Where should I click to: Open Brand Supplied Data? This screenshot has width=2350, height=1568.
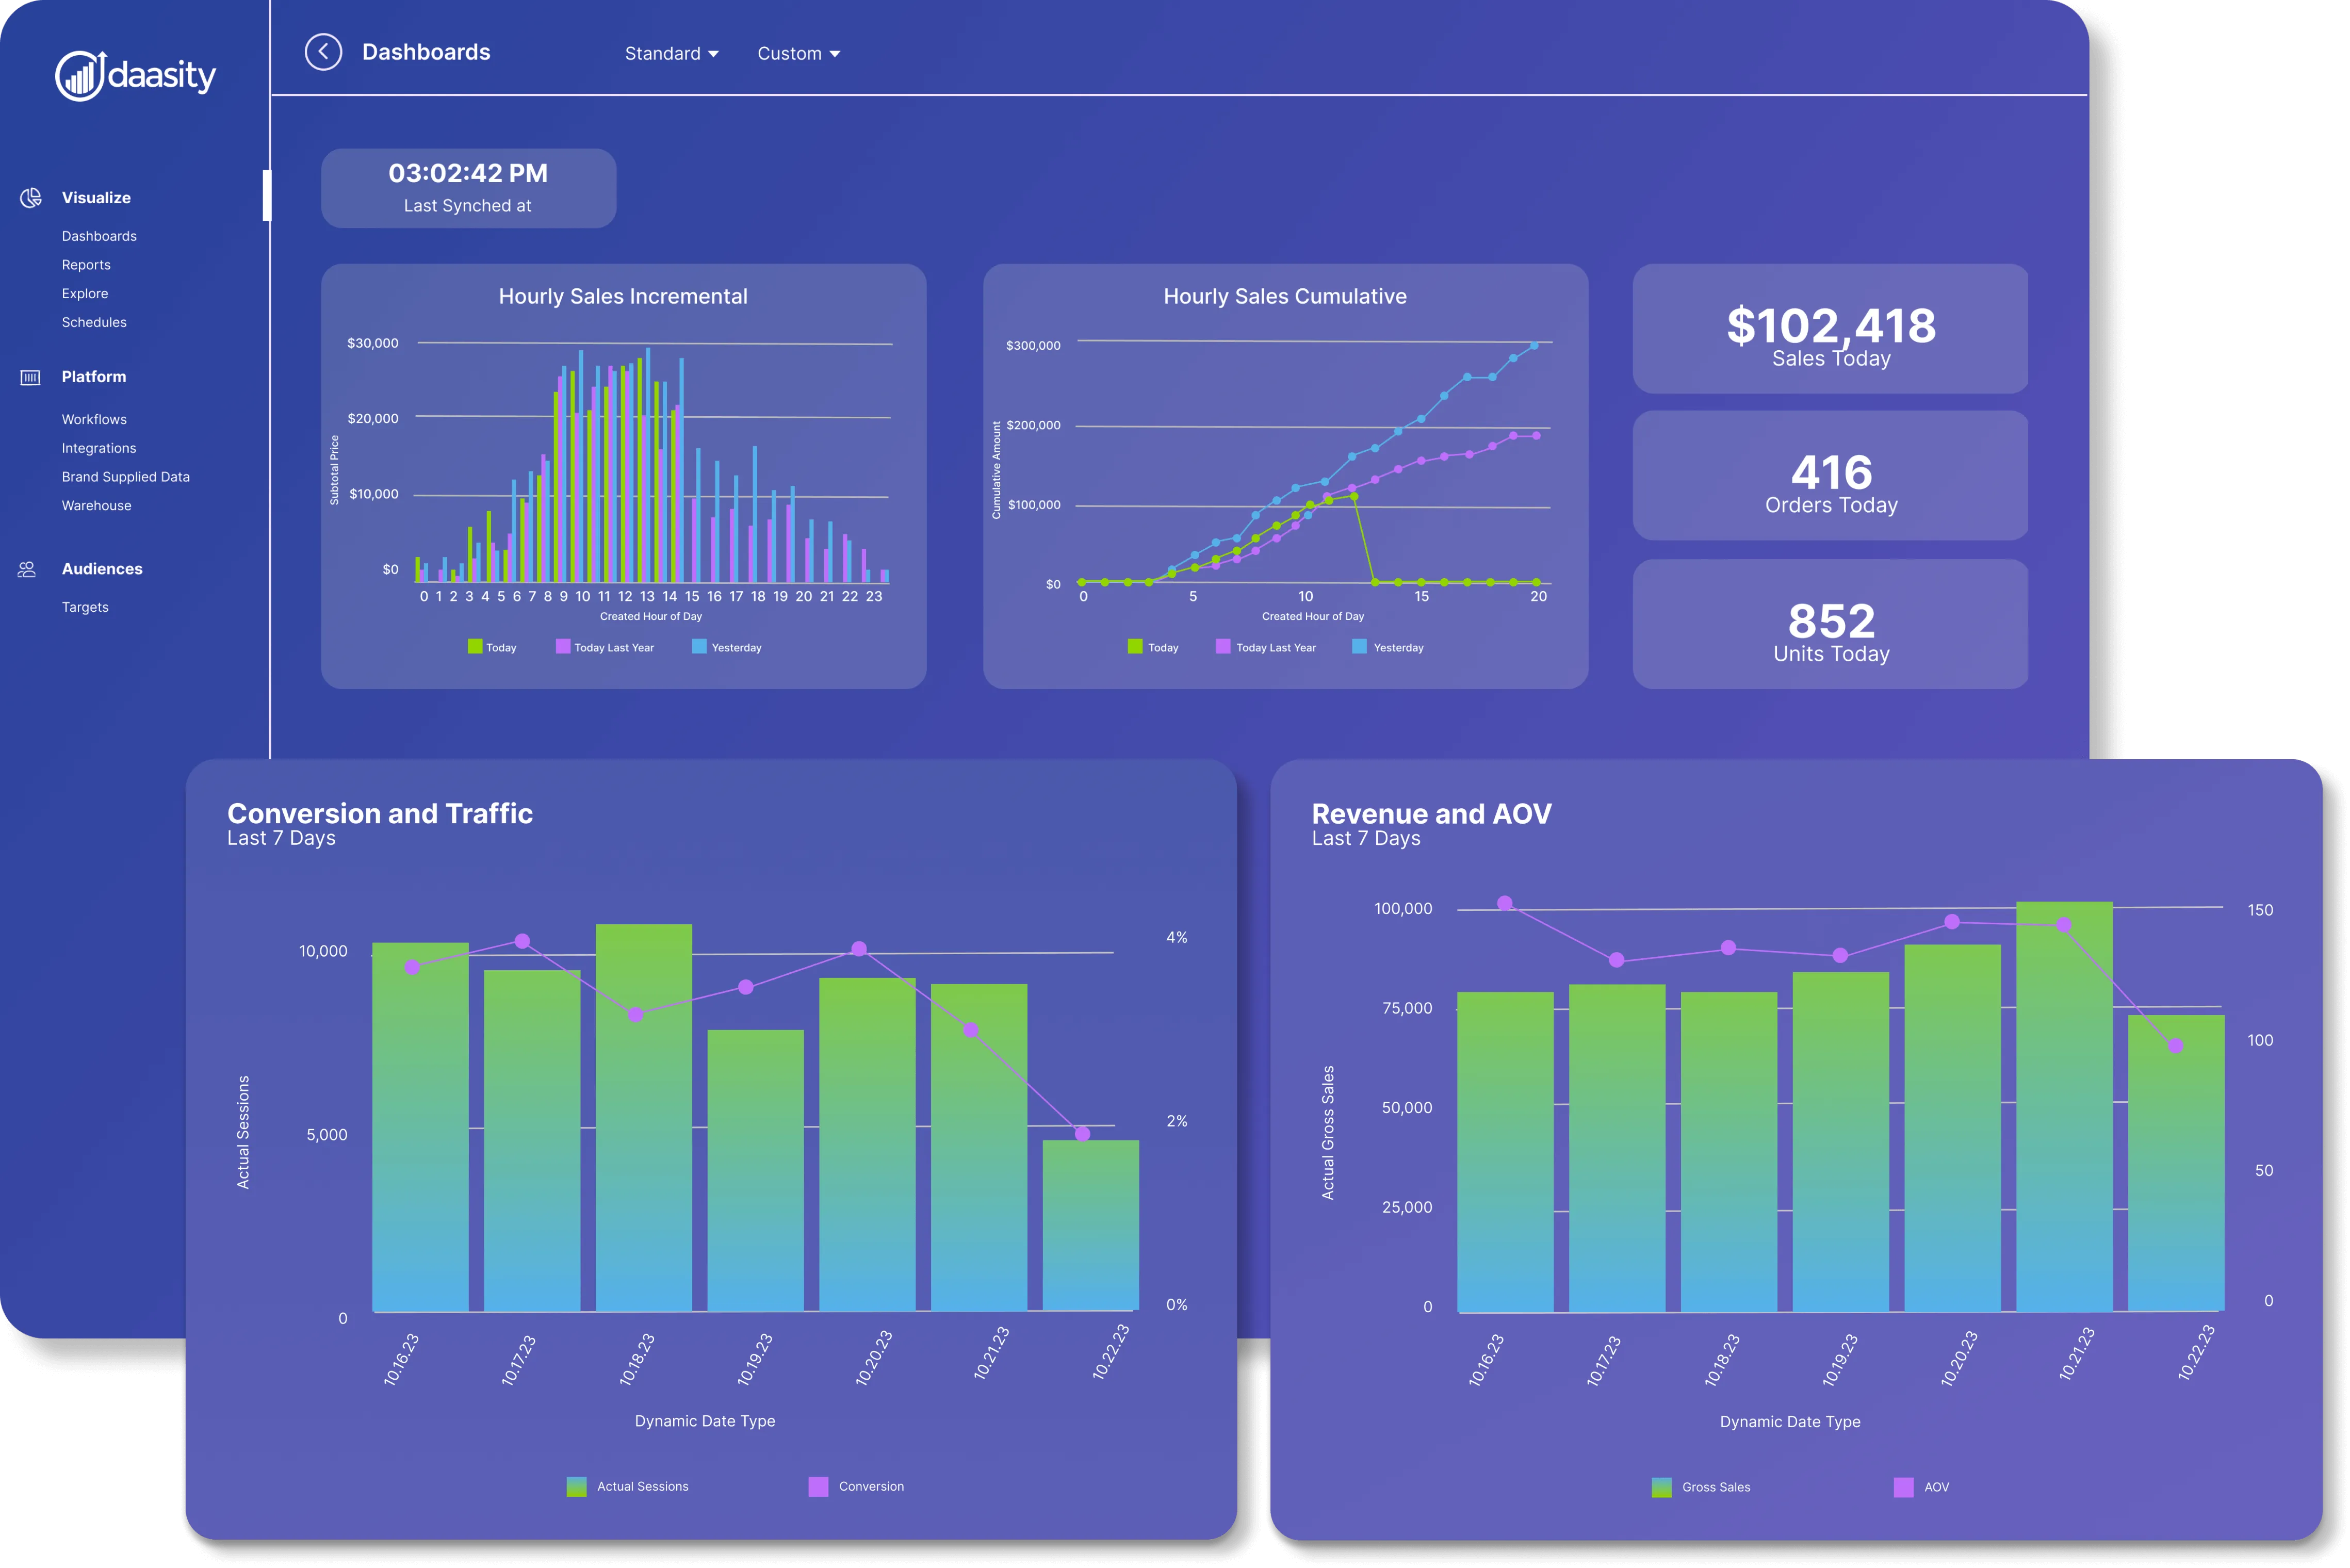click(x=125, y=476)
